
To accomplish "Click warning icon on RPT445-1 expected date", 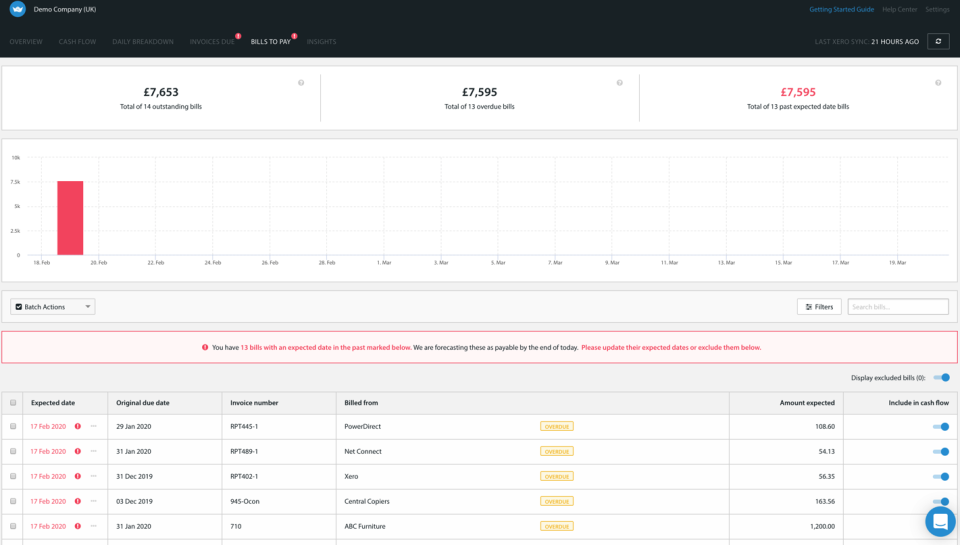I will click(x=78, y=426).
